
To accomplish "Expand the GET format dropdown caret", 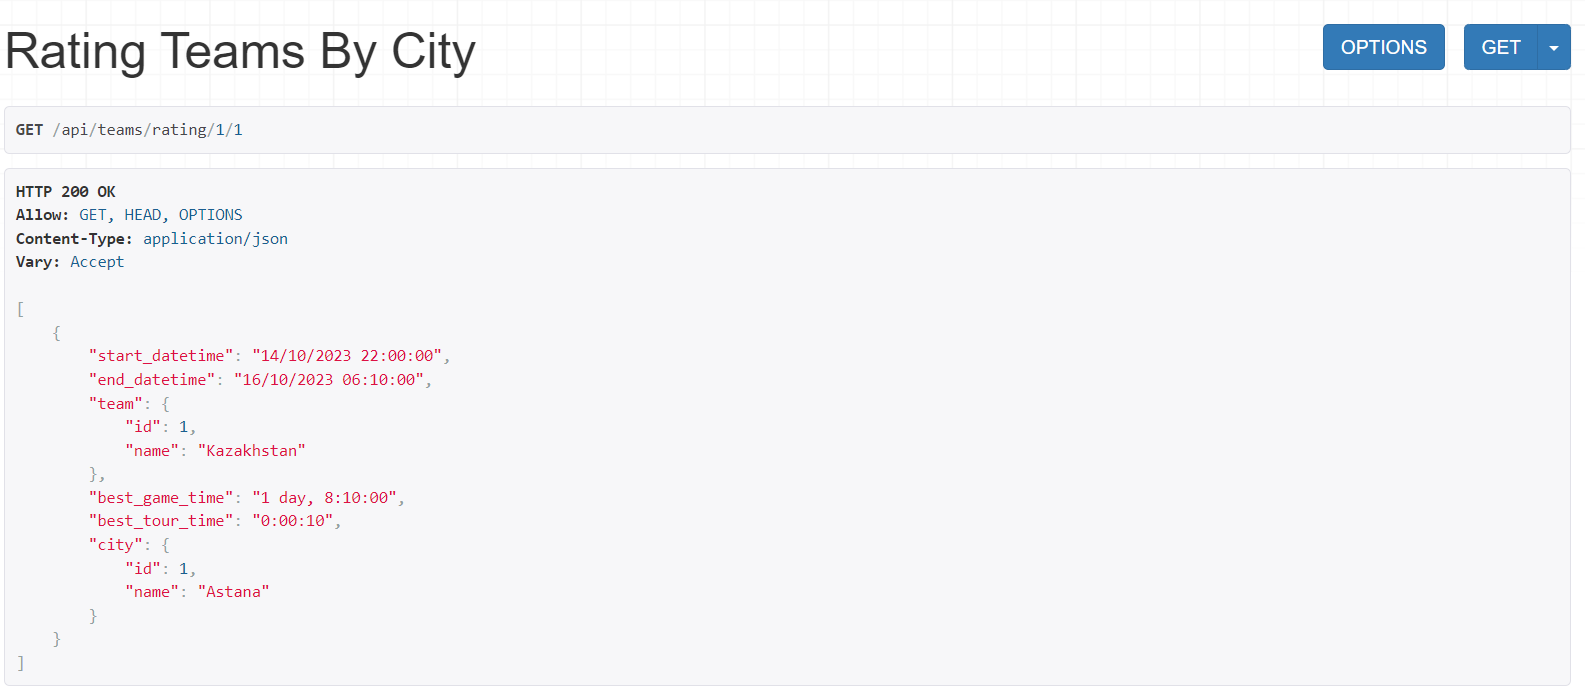I will coord(1553,47).
